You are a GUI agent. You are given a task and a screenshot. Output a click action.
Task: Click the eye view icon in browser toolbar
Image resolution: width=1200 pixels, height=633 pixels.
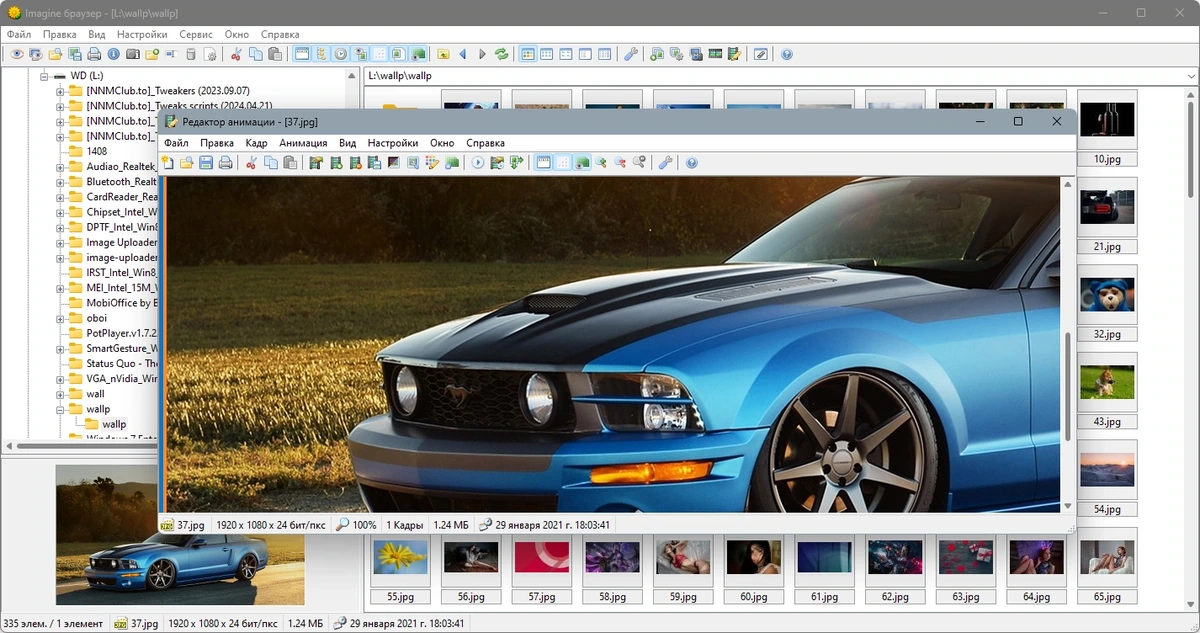point(17,54)
